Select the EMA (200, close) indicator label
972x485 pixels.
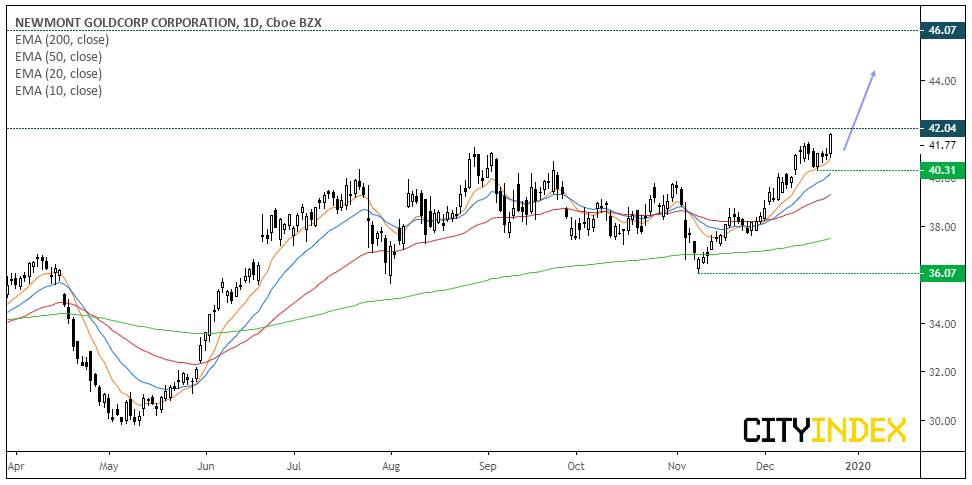[x=61, y=40]
